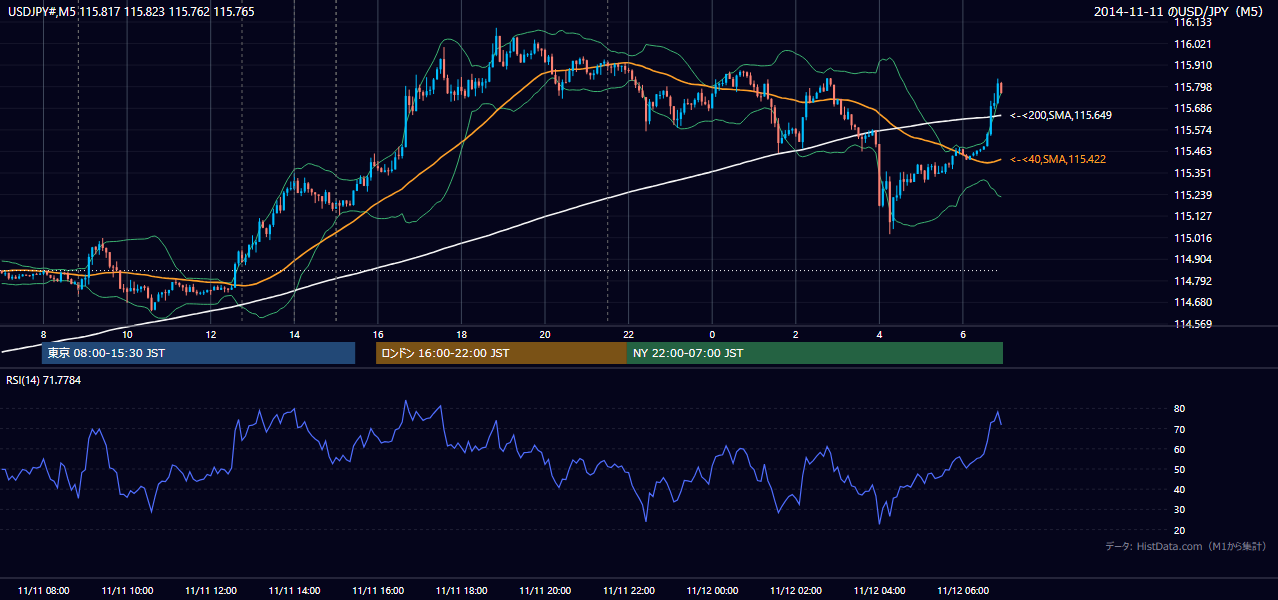
Task: Click the 11/12 04:00 date axis label
Action: pyautogui.click(x=879, y=591)
